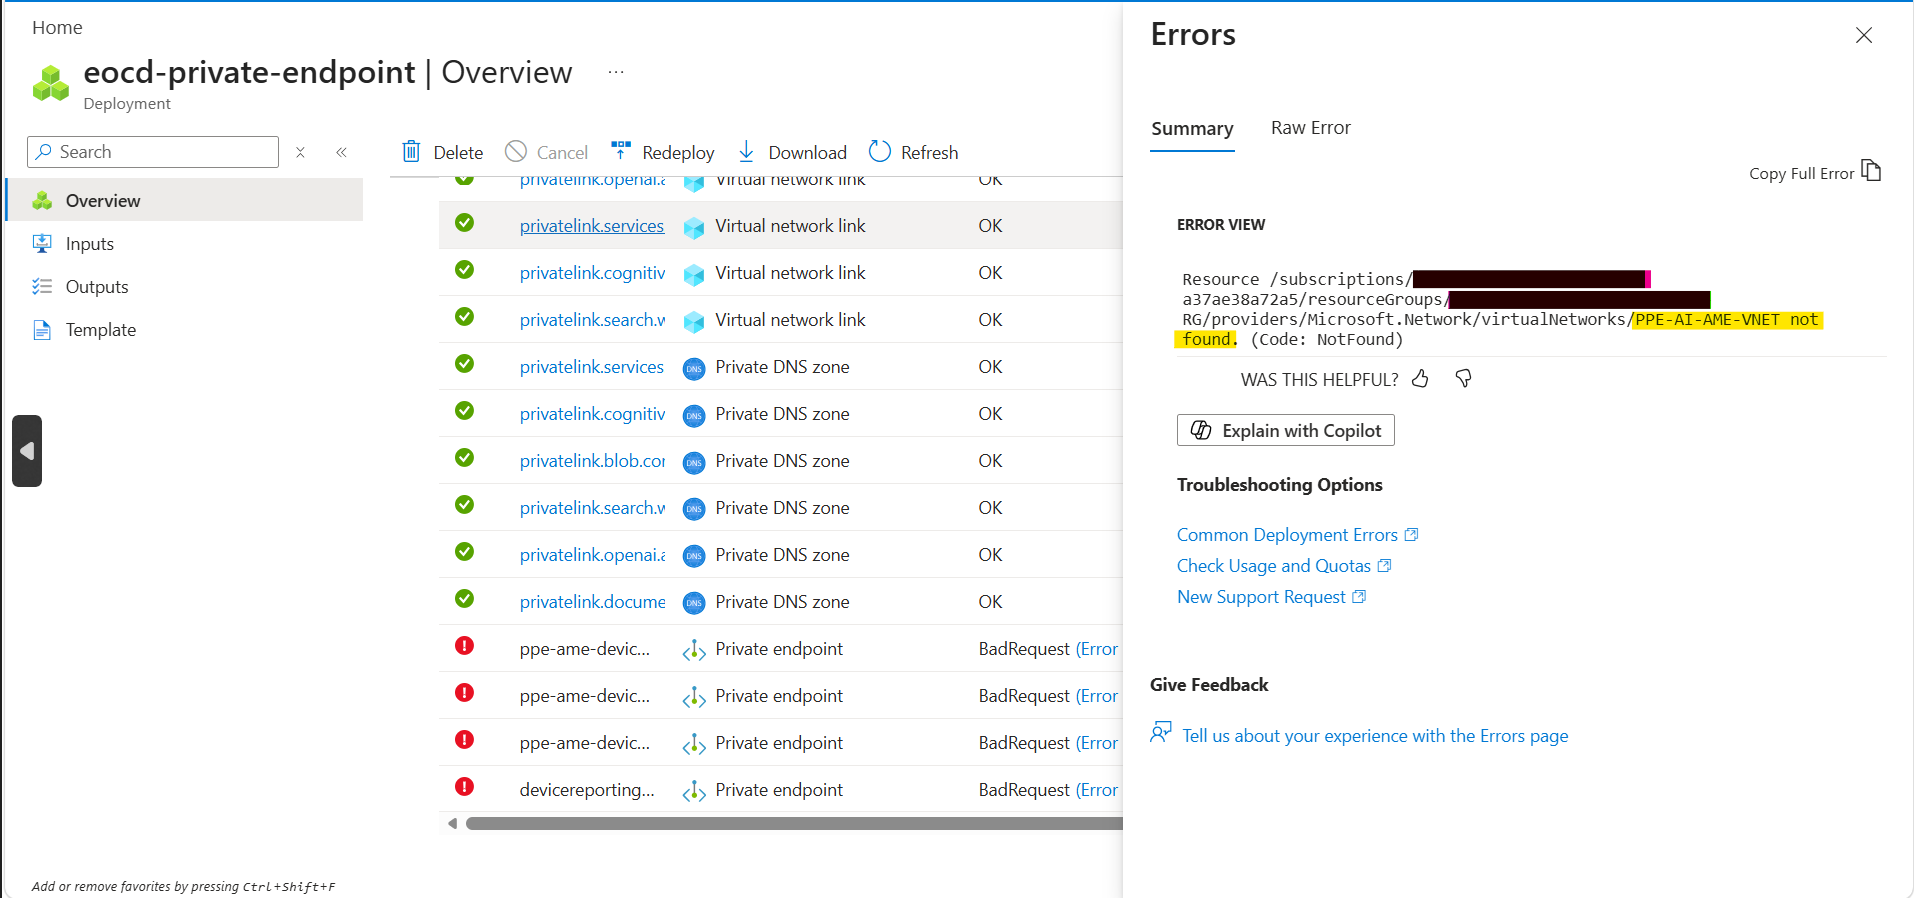Click the virtual network link icon for privatelink.cognitiv

[694, 274]
